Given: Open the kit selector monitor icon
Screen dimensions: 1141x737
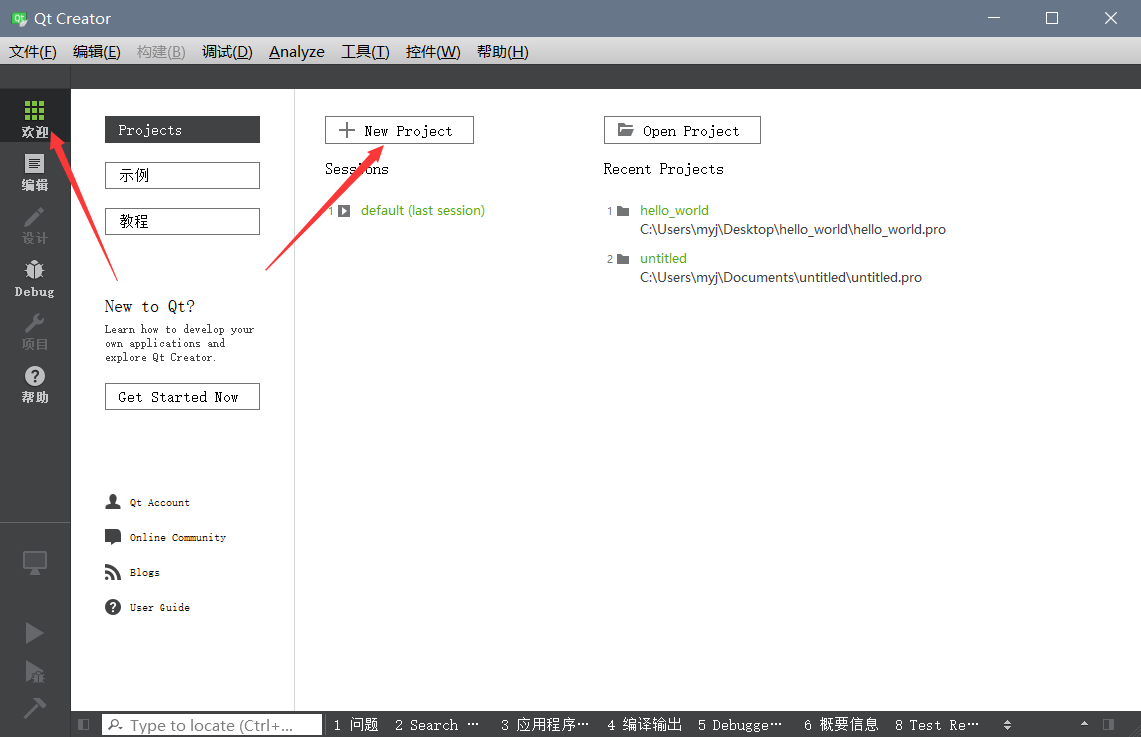Looking at the screenshot, I should (x=34, y=562).
